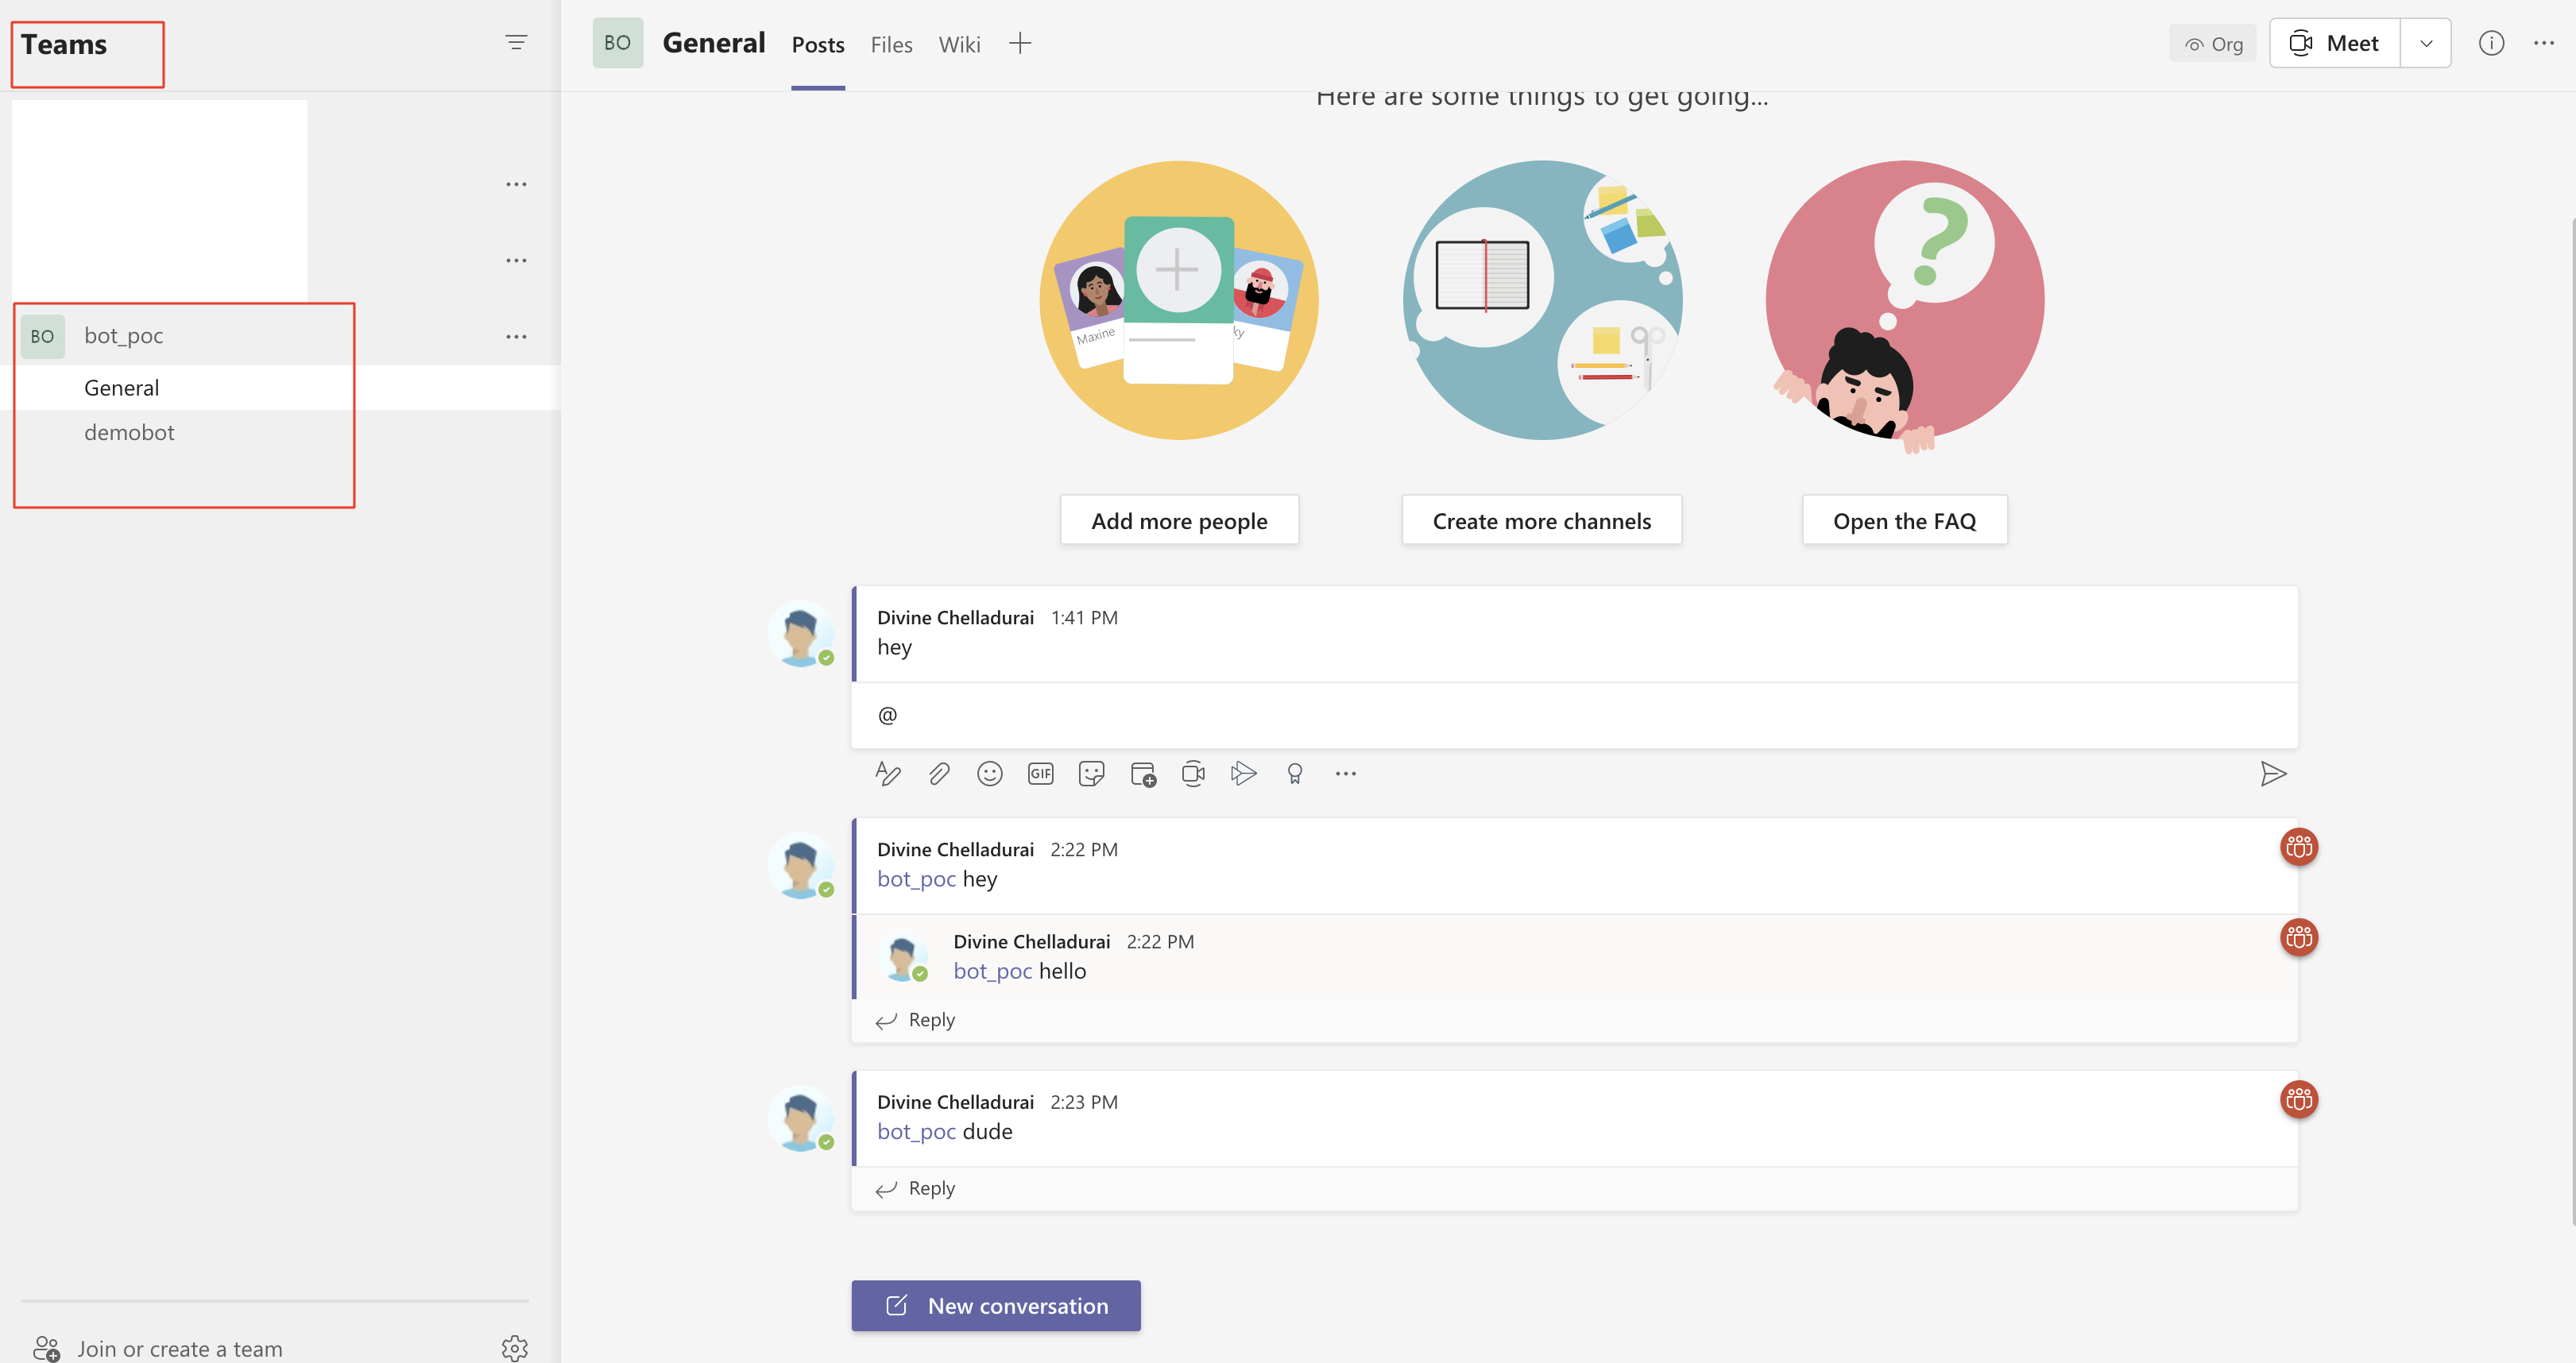Viewport: 2576px width, 1363px height.
Task: Start a New conversation
Action: (x=995, y=1305)
